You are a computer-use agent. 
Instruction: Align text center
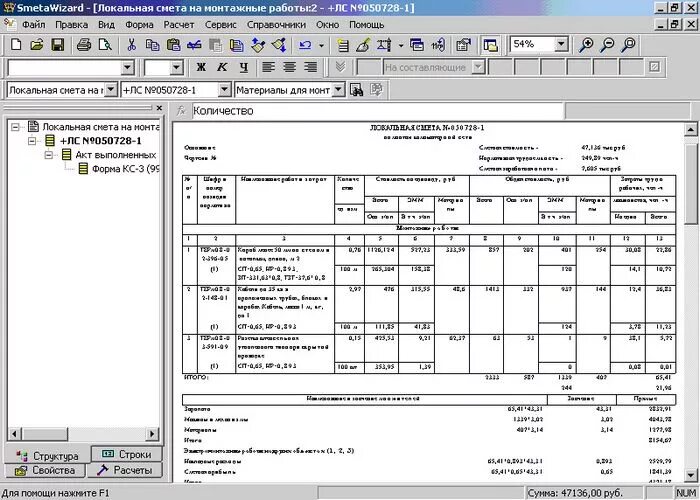coord(289,67)
